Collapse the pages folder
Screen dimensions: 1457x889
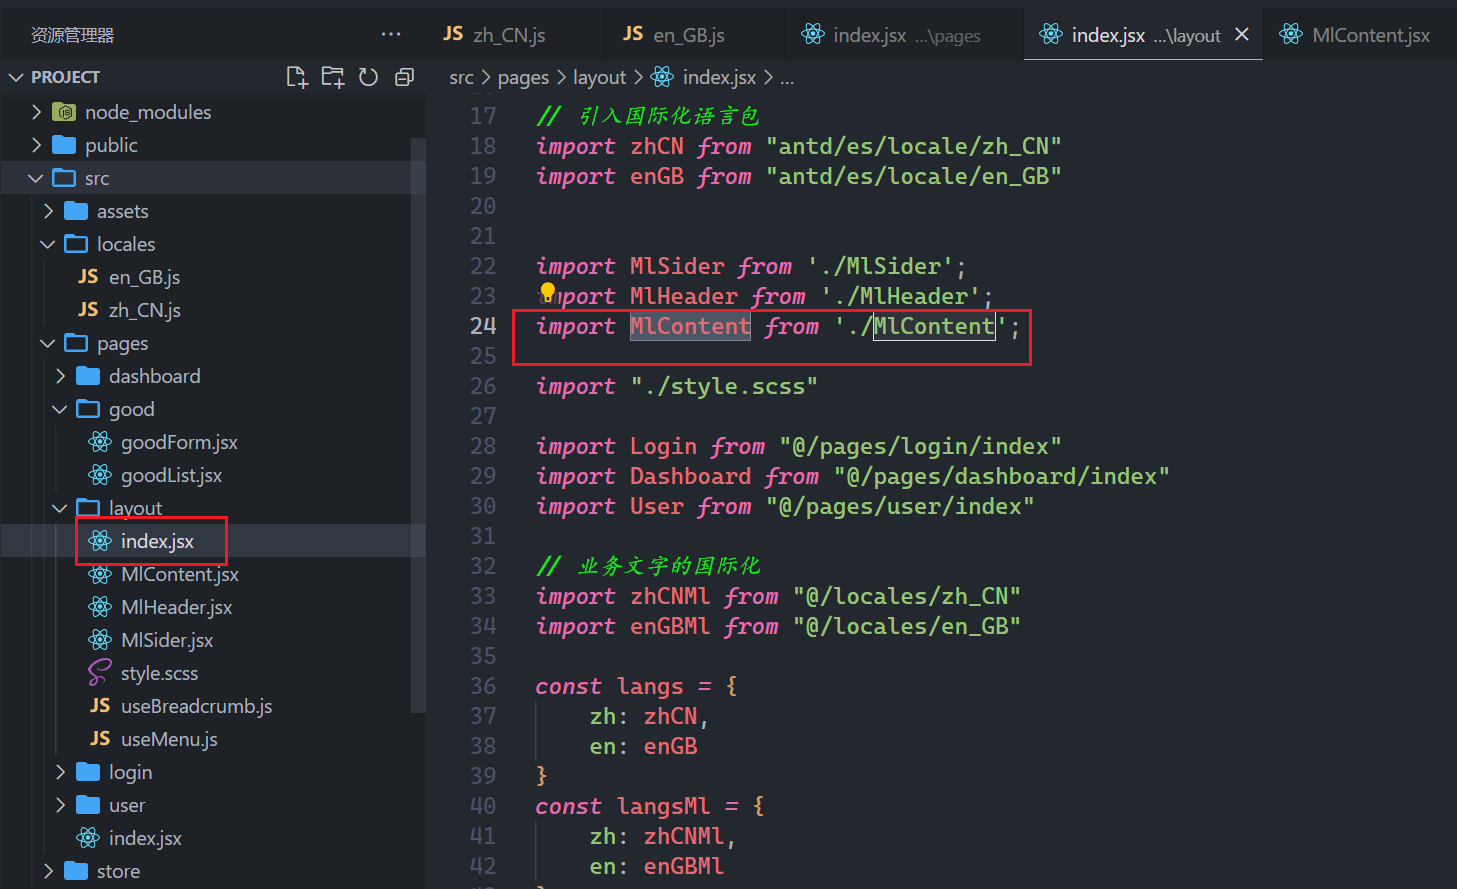coord(49,343)
